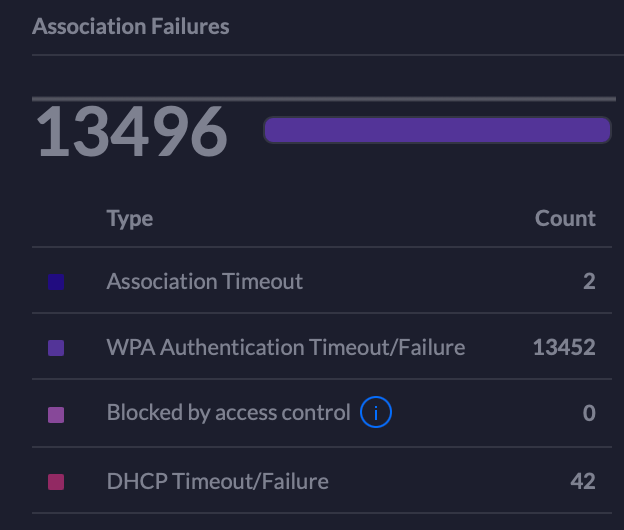Click the DHCP Timeout/Failure color swatch
The image size is (624, 530).
(x=56, y=482)
